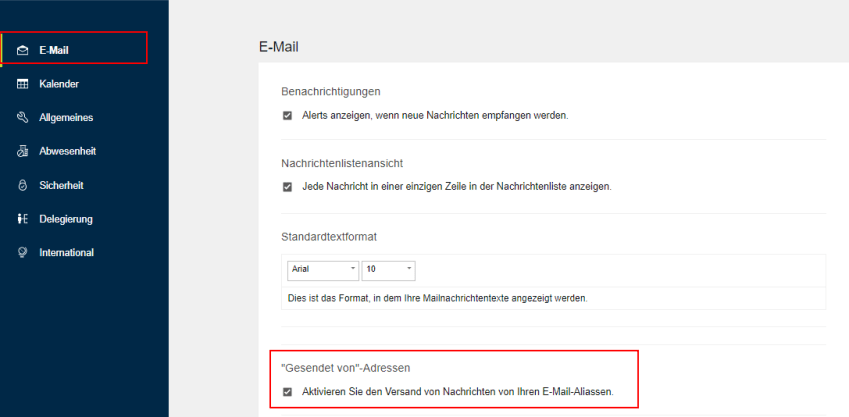Viewport: 849px width, 417px height.
Task: Select International in the sidebar
Action: (x=66, y=253)
